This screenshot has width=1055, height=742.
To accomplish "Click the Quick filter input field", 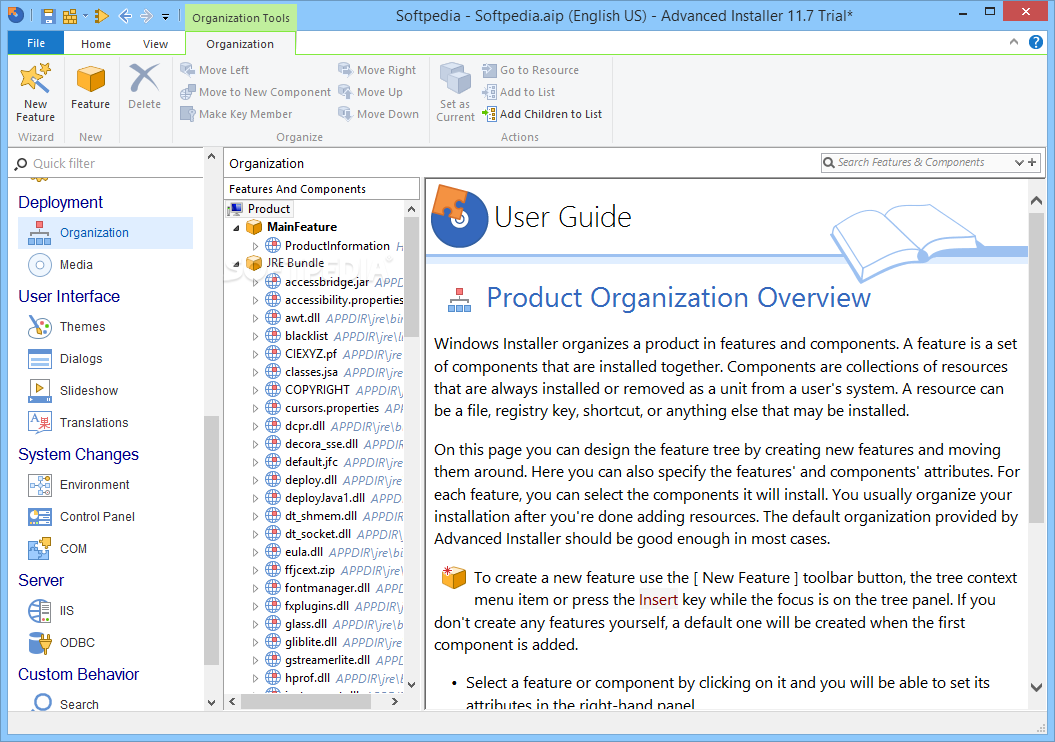I will [x=108, y=163].
